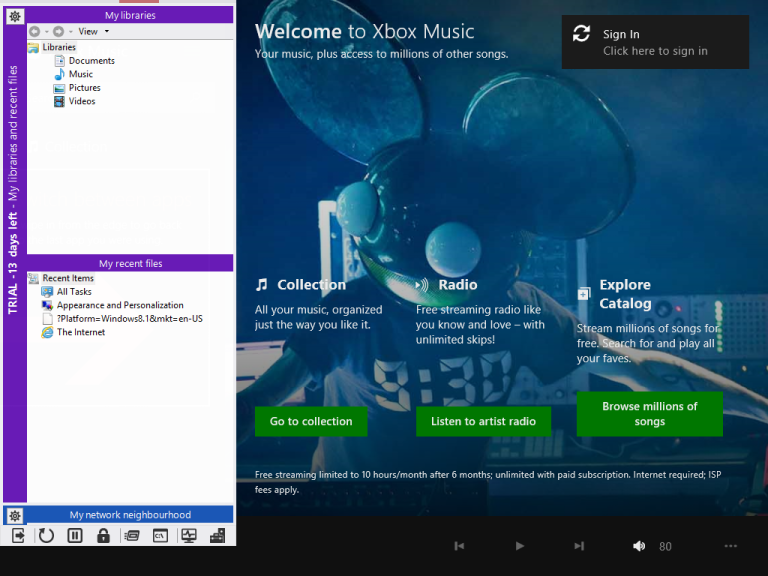Switch to My recent files header
This screenshot has width=768, height=576.
(130, 264)
